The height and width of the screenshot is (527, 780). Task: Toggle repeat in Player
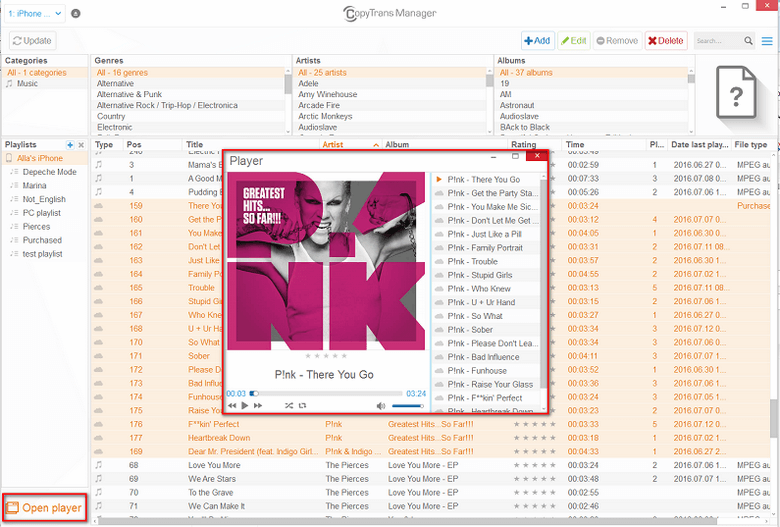pos(302,406)
